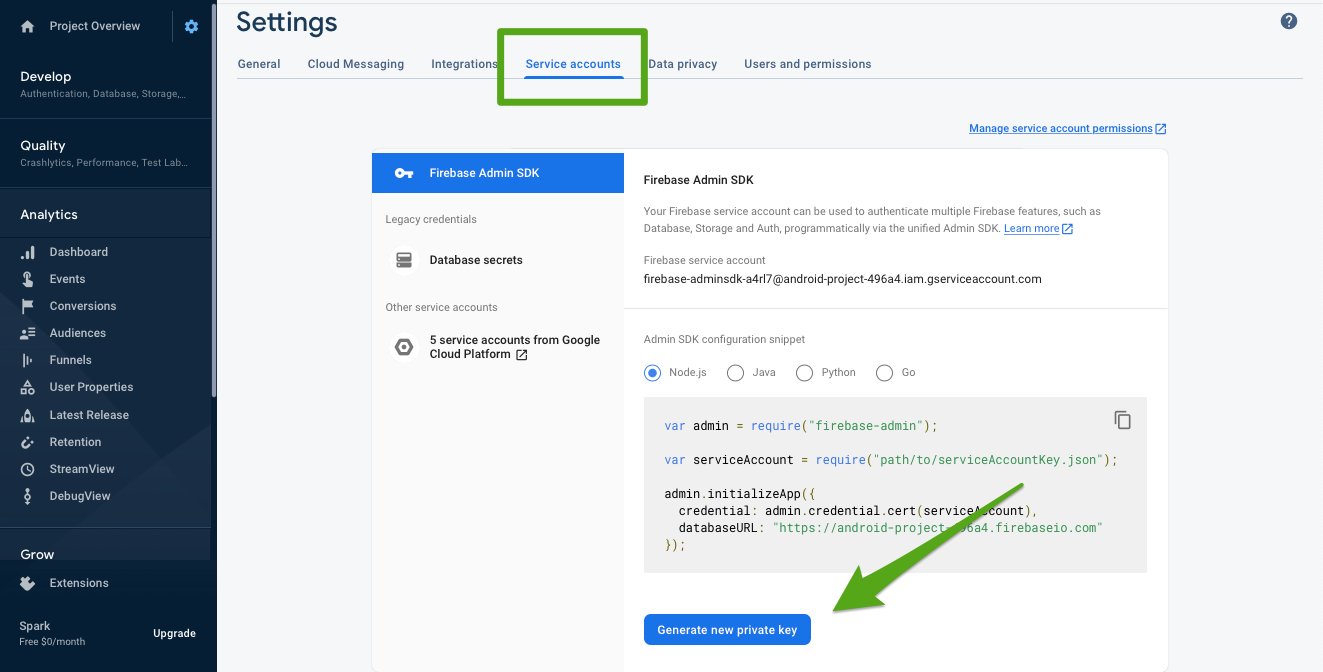Screen dimensions: 1323x672
Task: Click the Audiences people icon
Action: tap(28, 333)
